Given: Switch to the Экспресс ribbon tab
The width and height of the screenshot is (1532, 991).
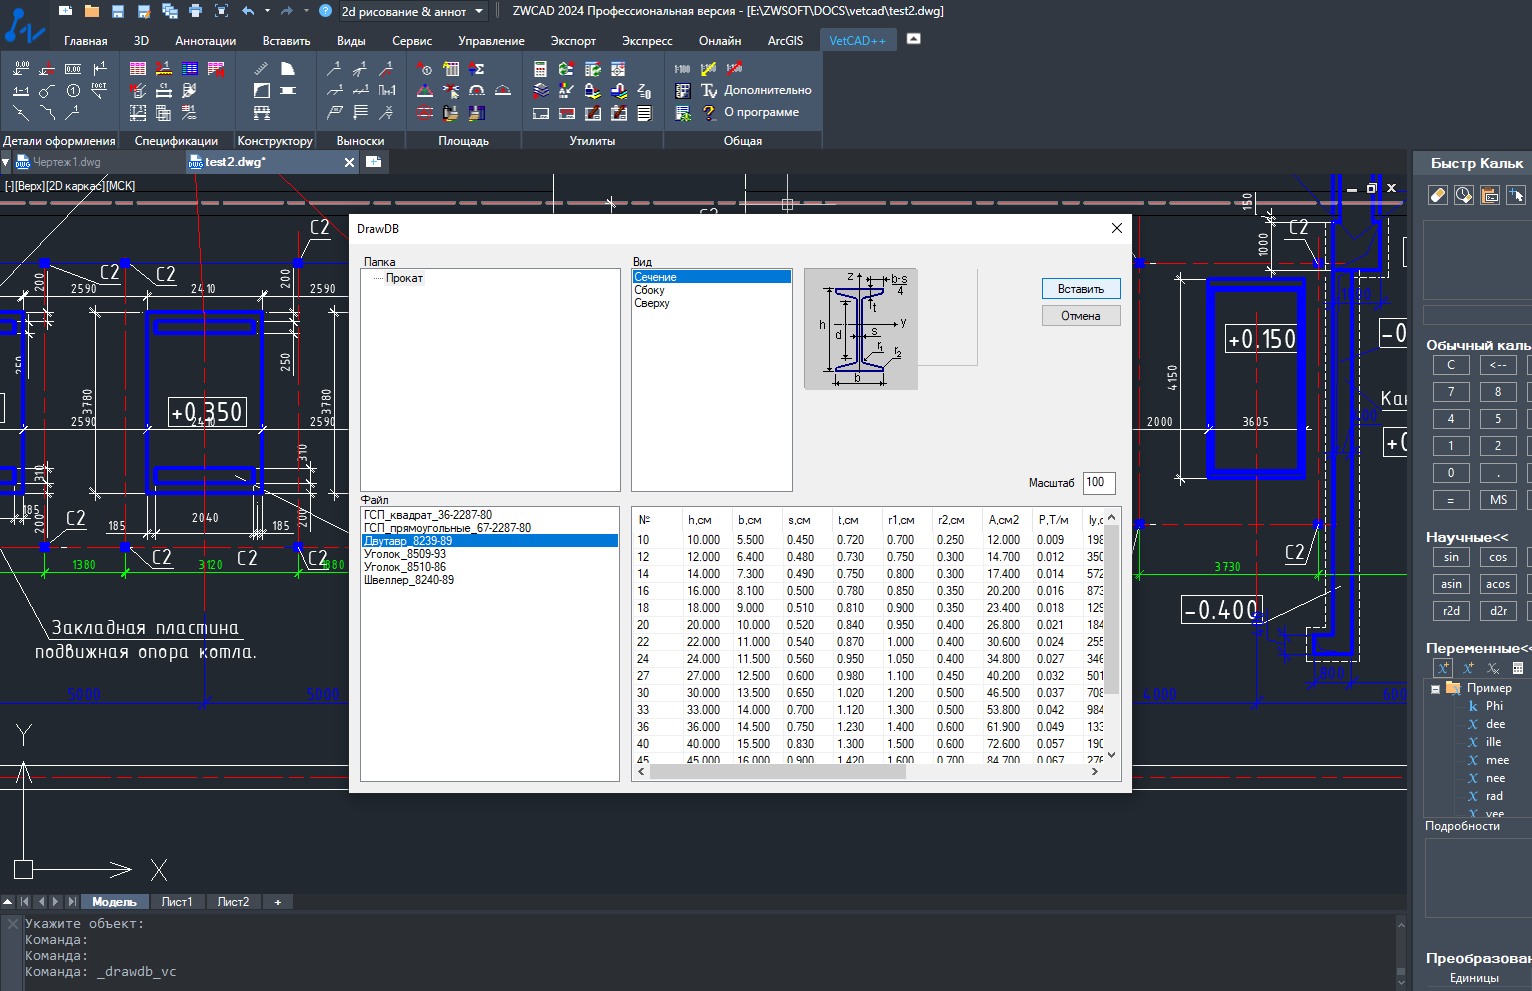Looking at the screenshot, I should coord(647,41).
